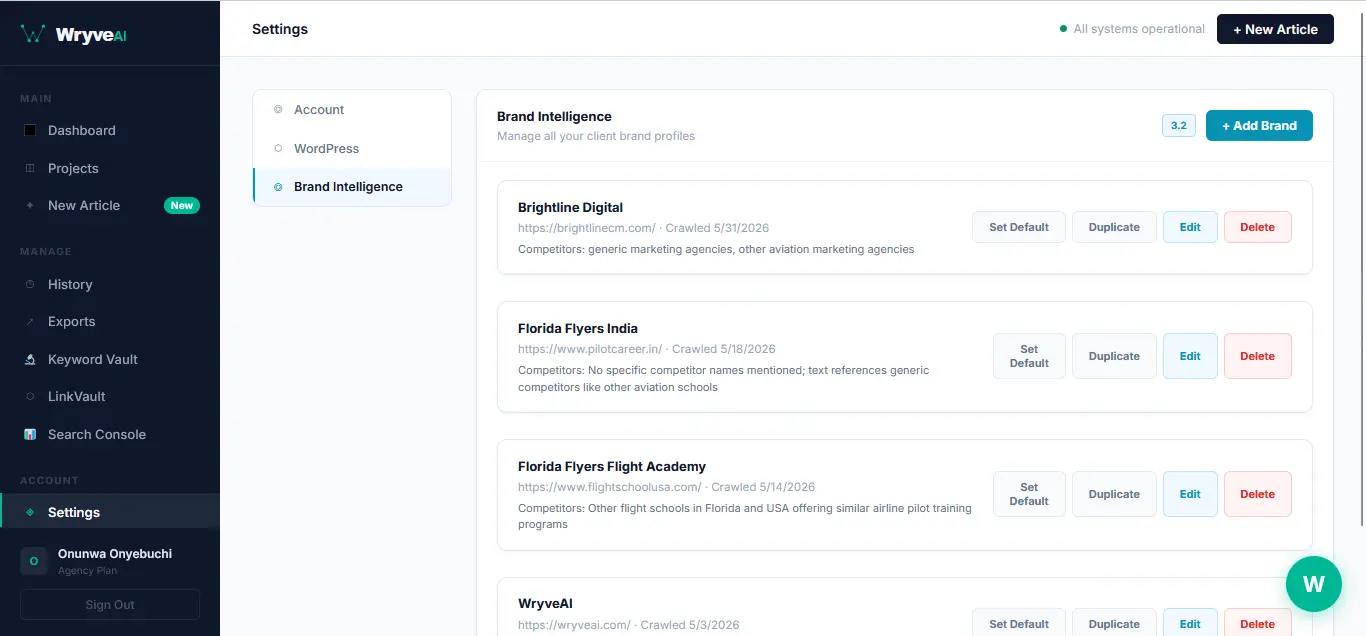This screenshot has height=636, width=1366.
Task: Click the Onunwa Onyebuchi user name
Action: [115, 554]
